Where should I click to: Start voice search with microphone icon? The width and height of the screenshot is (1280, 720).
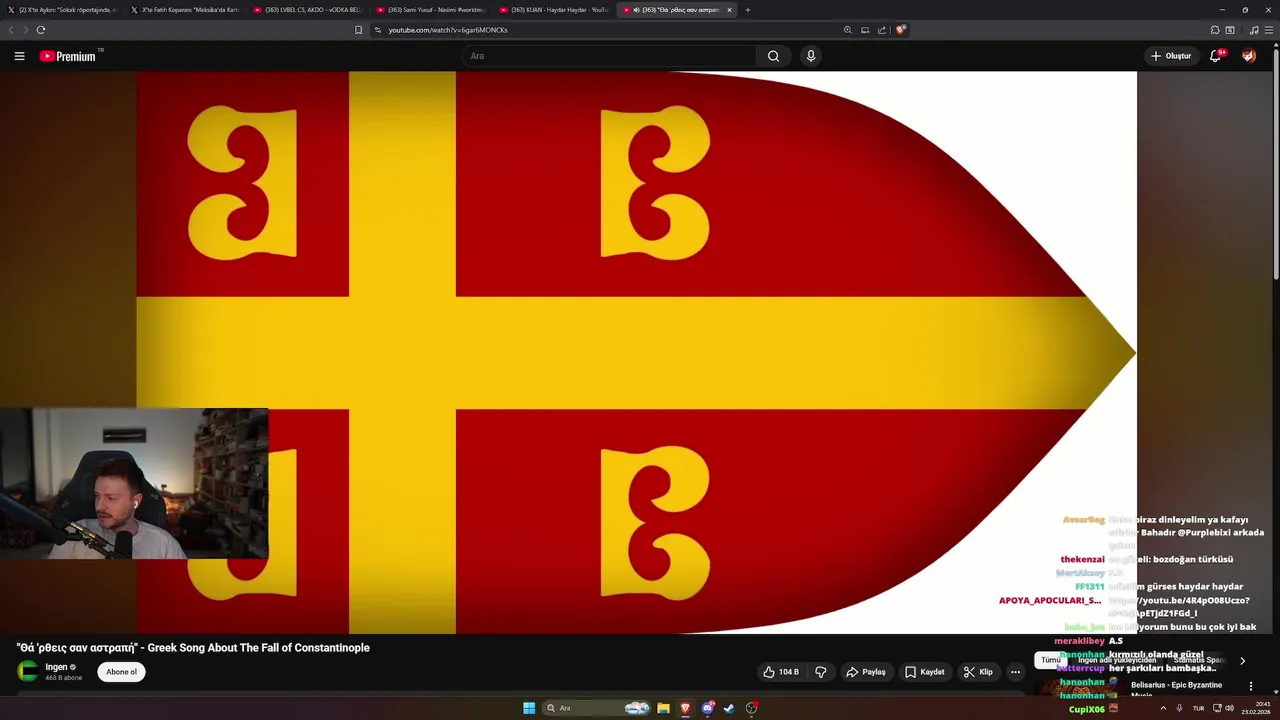coord(811,56)
